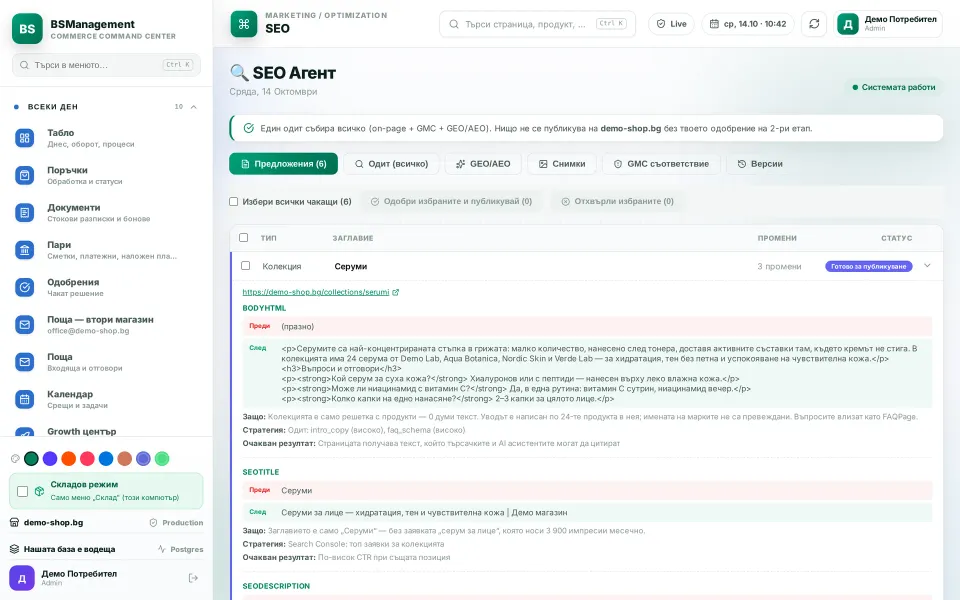The image size is (960, 600).
Task: Switch to Предложения (6) tab
Action: pyautogui.click(x=283, y=164)
